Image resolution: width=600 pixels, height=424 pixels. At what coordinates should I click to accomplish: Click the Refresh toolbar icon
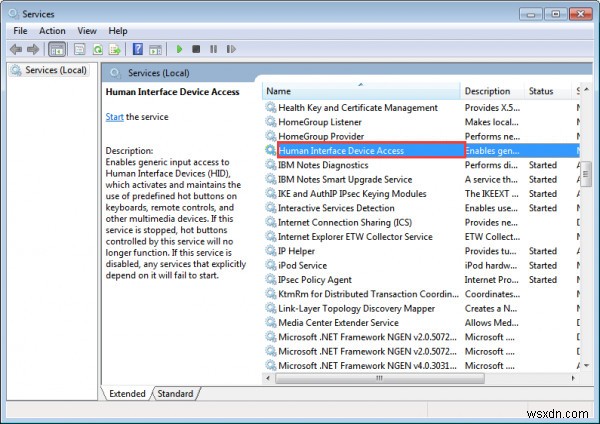pyautogui.click(x=98, y=49)
